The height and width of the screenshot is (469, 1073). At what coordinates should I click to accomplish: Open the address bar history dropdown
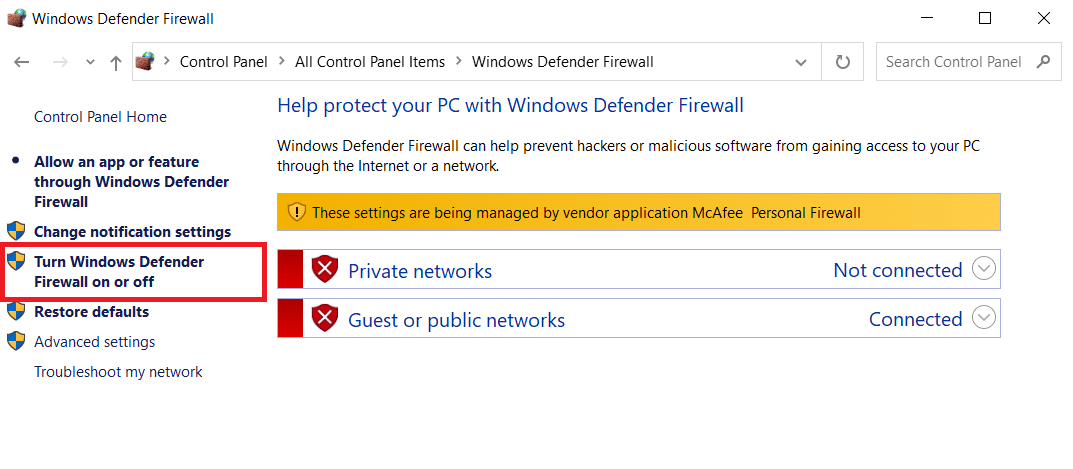tap(800, 62)
